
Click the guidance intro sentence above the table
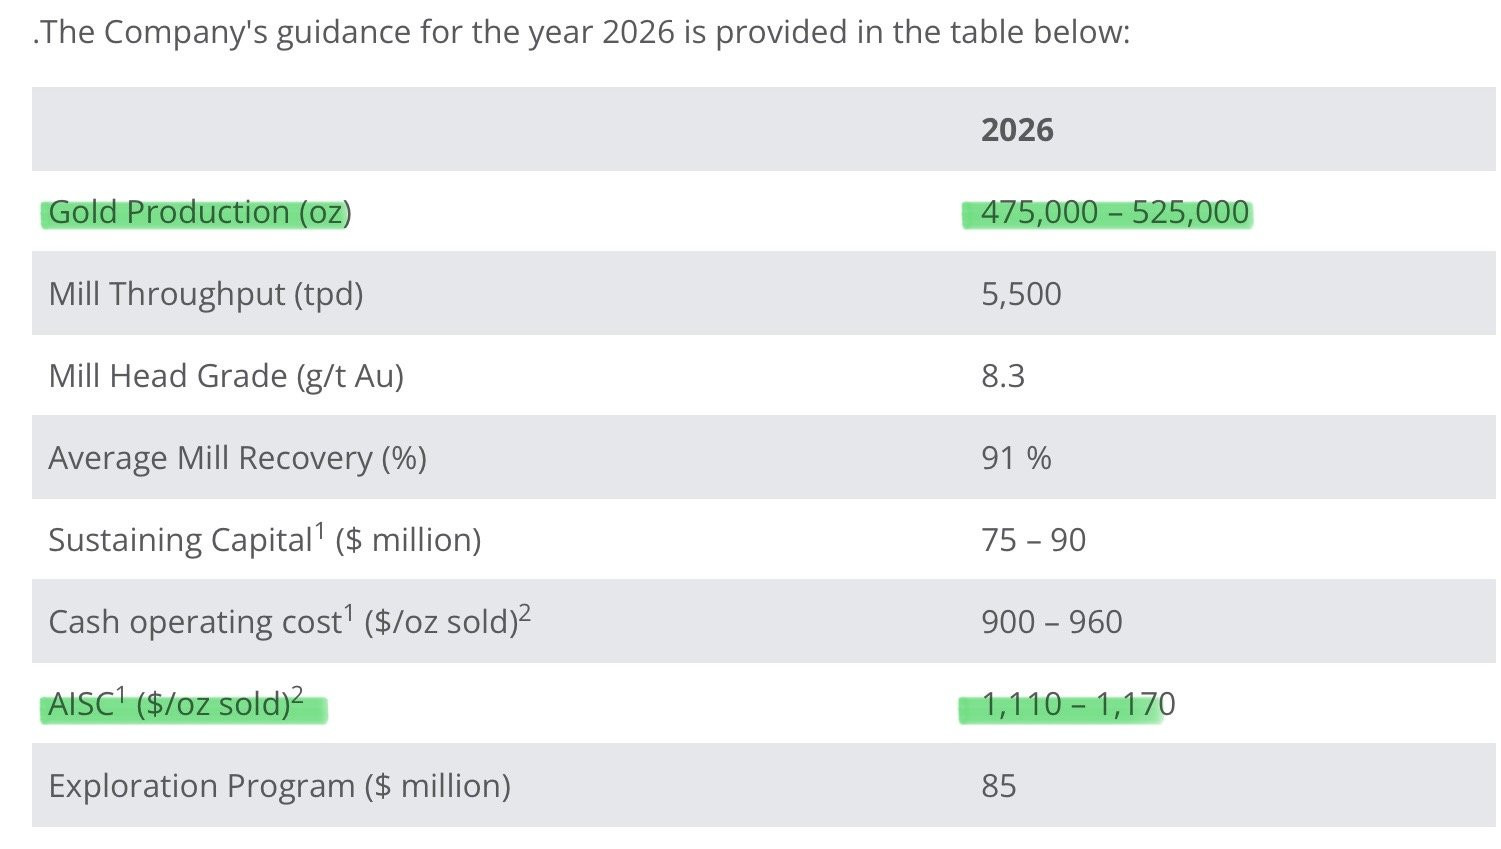581,33
